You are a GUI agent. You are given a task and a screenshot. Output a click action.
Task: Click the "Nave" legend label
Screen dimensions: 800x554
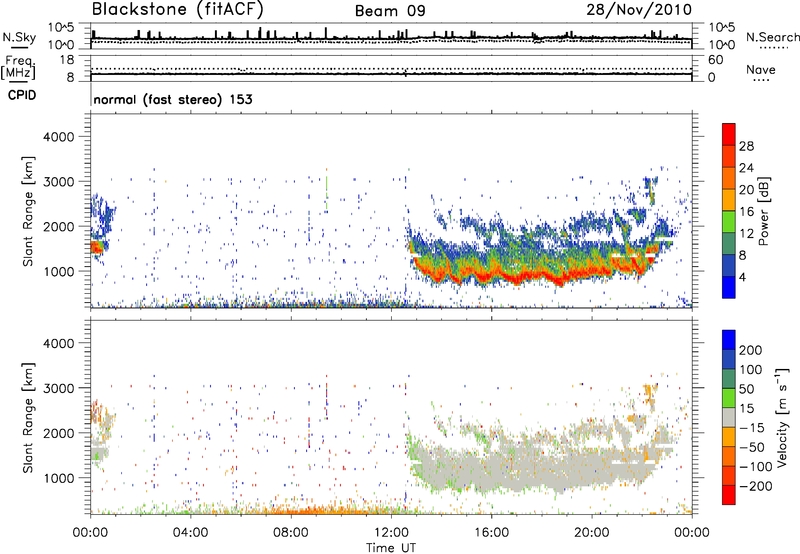[761, 70]
